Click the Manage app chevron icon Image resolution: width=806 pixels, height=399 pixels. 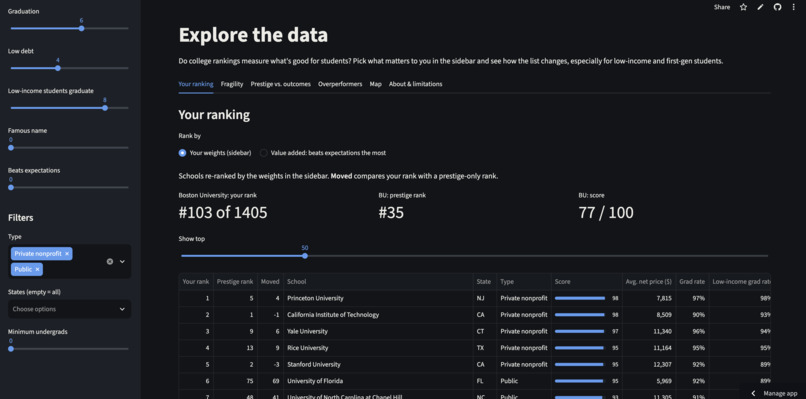753,393
